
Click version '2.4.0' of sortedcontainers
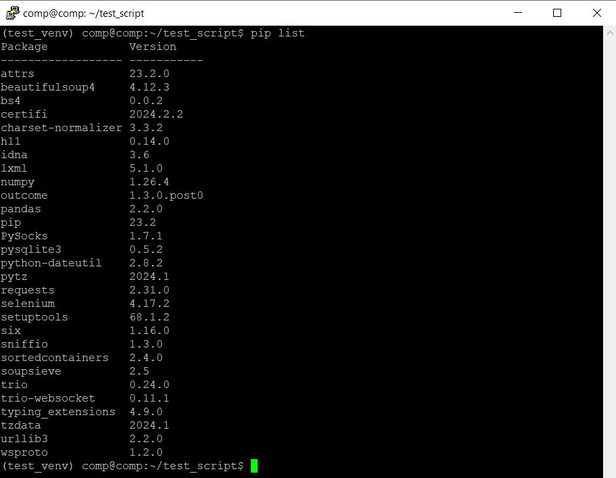click(x=146, y=358)
